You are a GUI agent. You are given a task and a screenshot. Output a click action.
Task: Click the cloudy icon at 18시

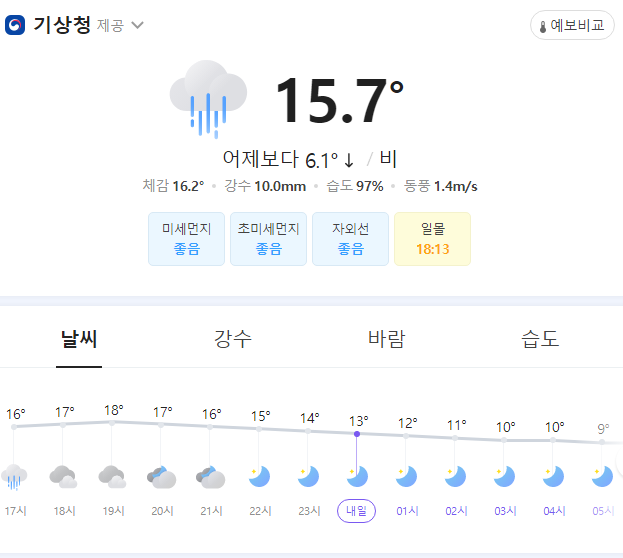tap(63, 477)
